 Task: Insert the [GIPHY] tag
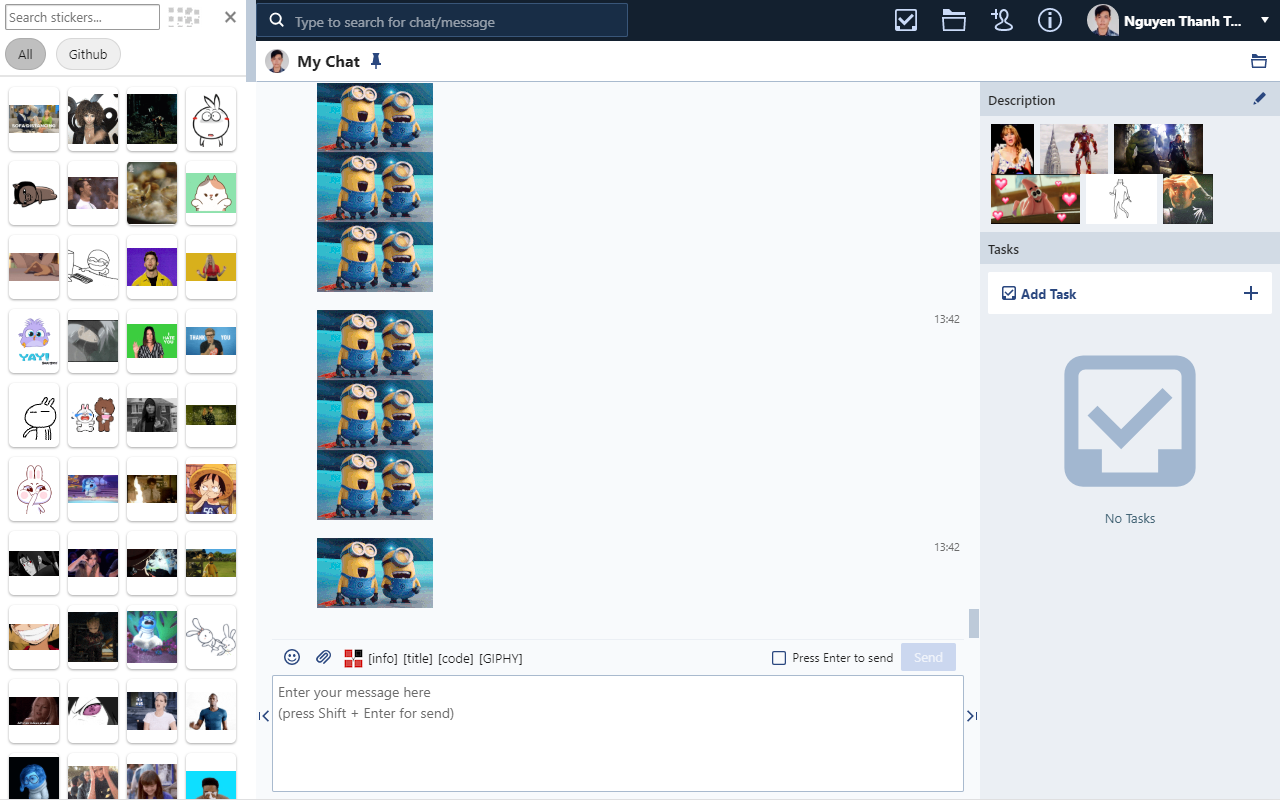coord(500,658)
